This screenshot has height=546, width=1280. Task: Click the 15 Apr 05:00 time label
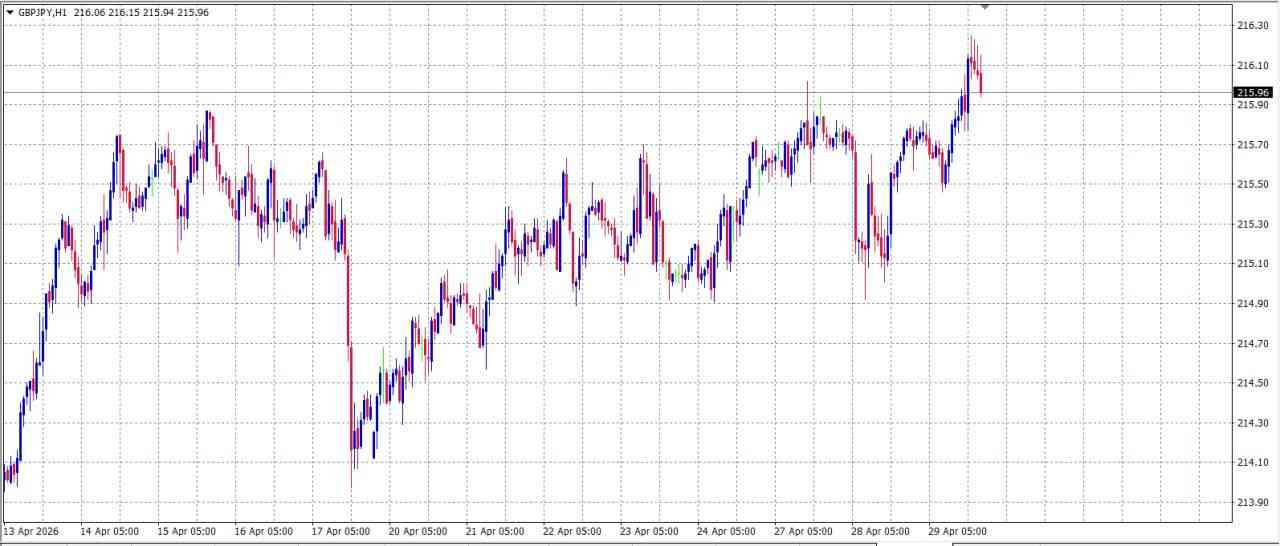tap(186, 531)
